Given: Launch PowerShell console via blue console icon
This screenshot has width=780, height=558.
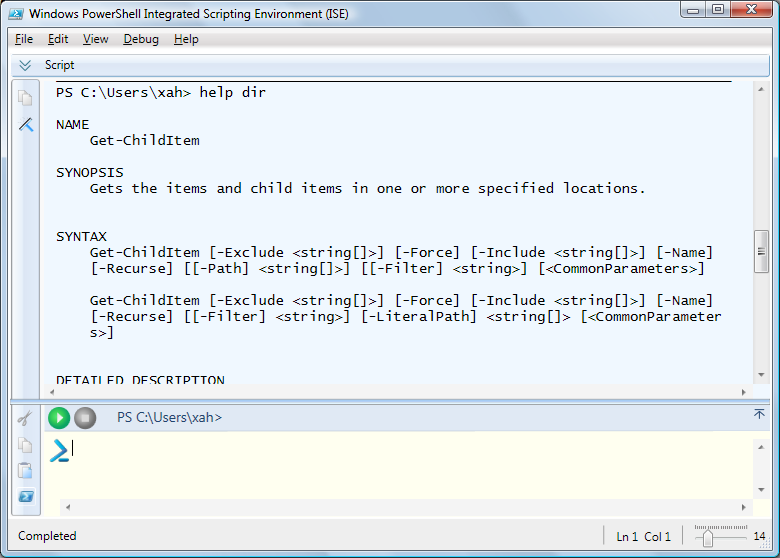Looking at the screenshot, I should click(26, 496).
